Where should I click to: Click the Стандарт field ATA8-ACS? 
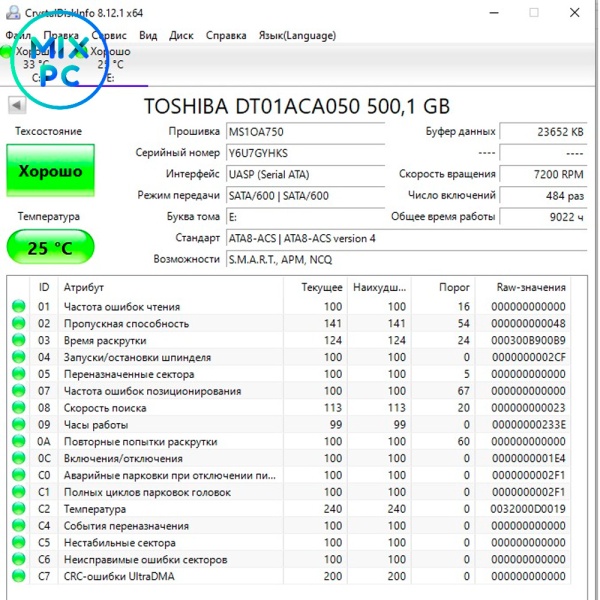pyautogui.click(x=406, y=238)
